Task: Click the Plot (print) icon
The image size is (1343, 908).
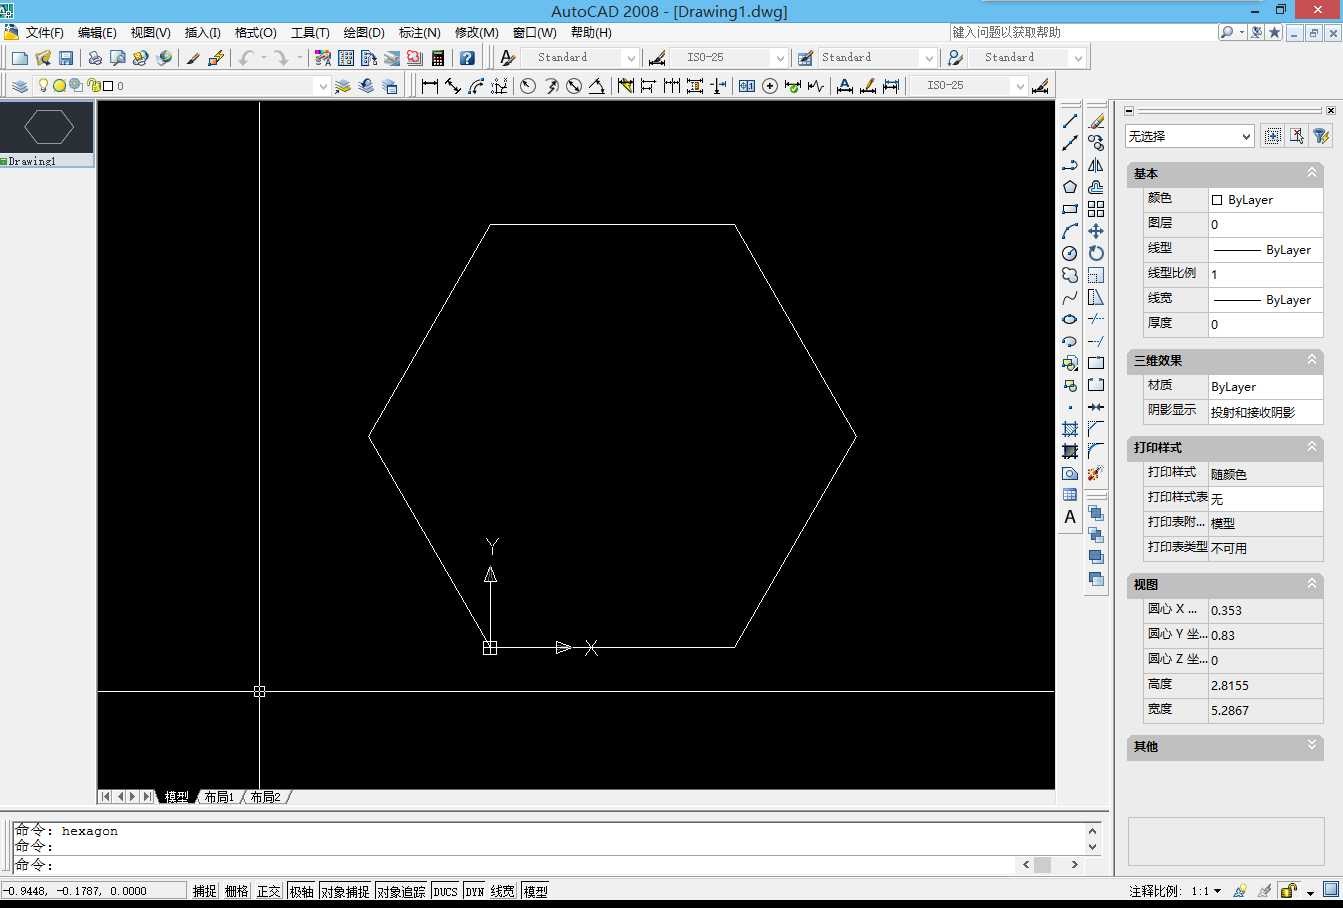Action: (95, 58)
